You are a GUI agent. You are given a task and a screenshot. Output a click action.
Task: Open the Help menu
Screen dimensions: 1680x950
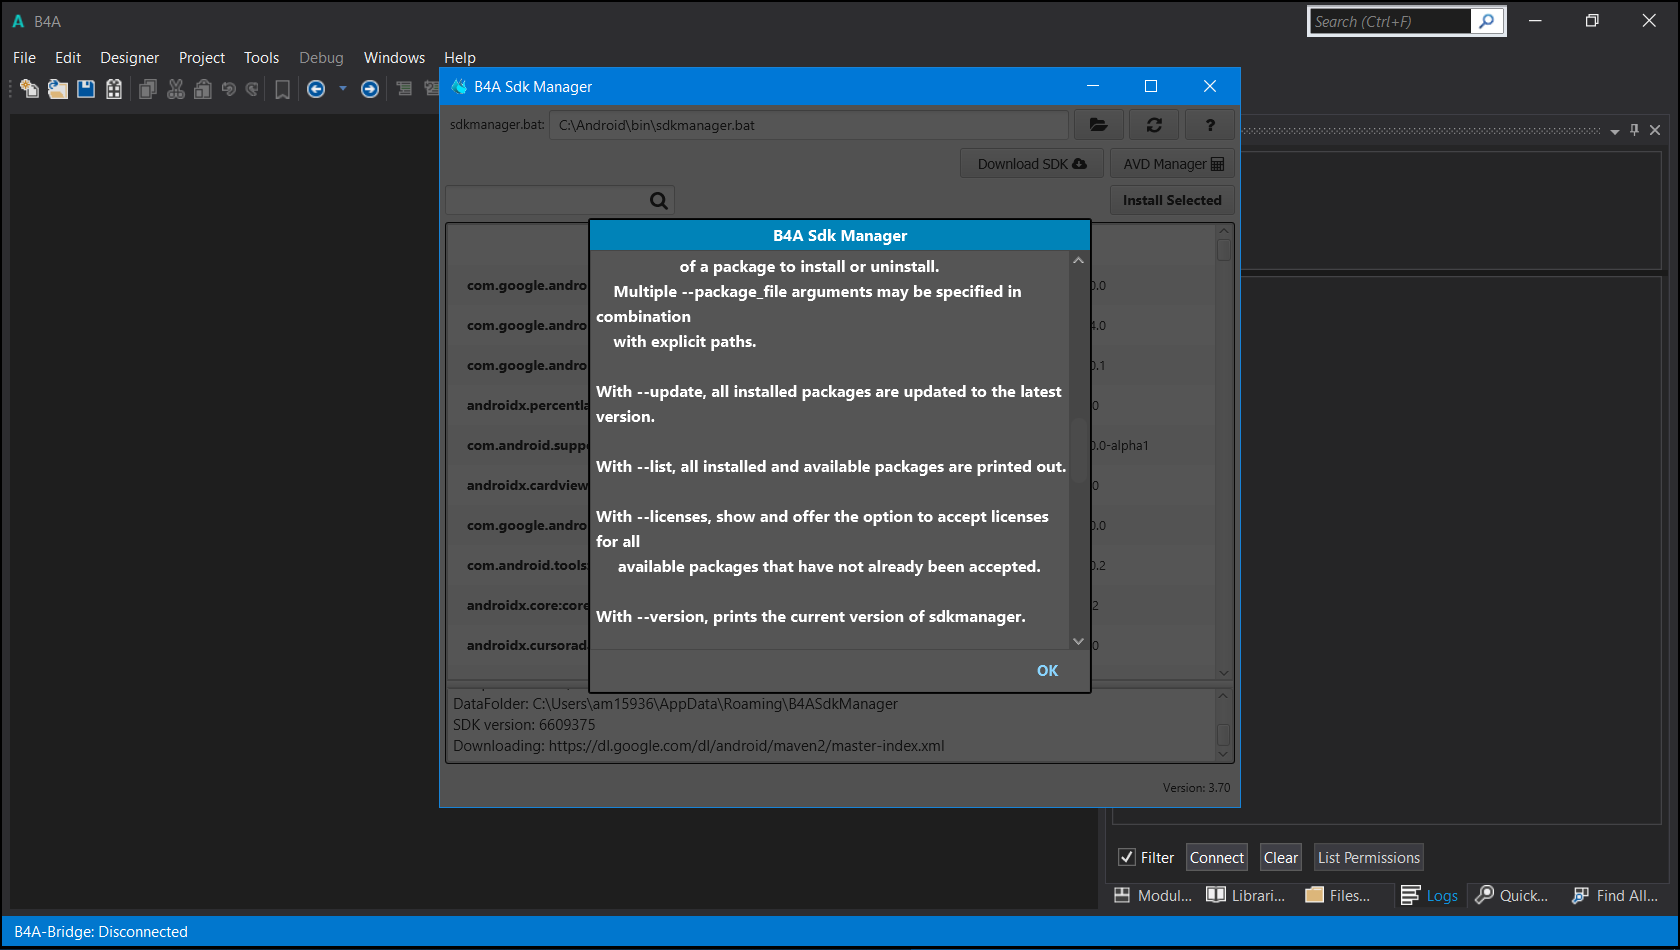click(460, 58)
